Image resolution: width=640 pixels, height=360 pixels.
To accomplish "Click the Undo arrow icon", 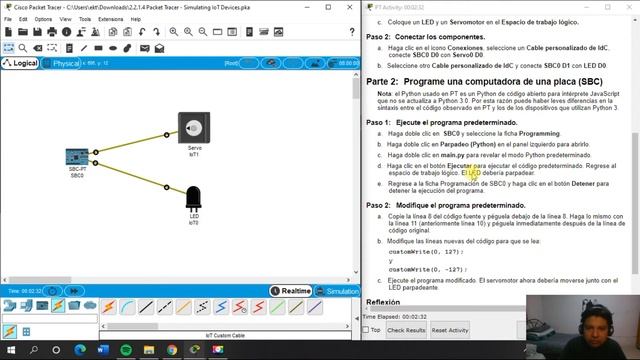I will (142, 32).
